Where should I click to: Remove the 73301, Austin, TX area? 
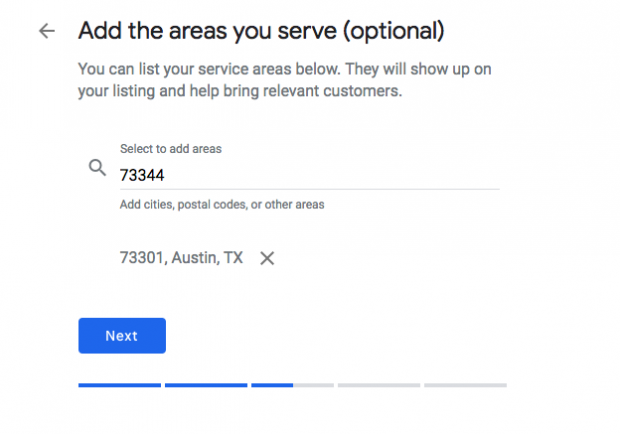pos(267,258)
